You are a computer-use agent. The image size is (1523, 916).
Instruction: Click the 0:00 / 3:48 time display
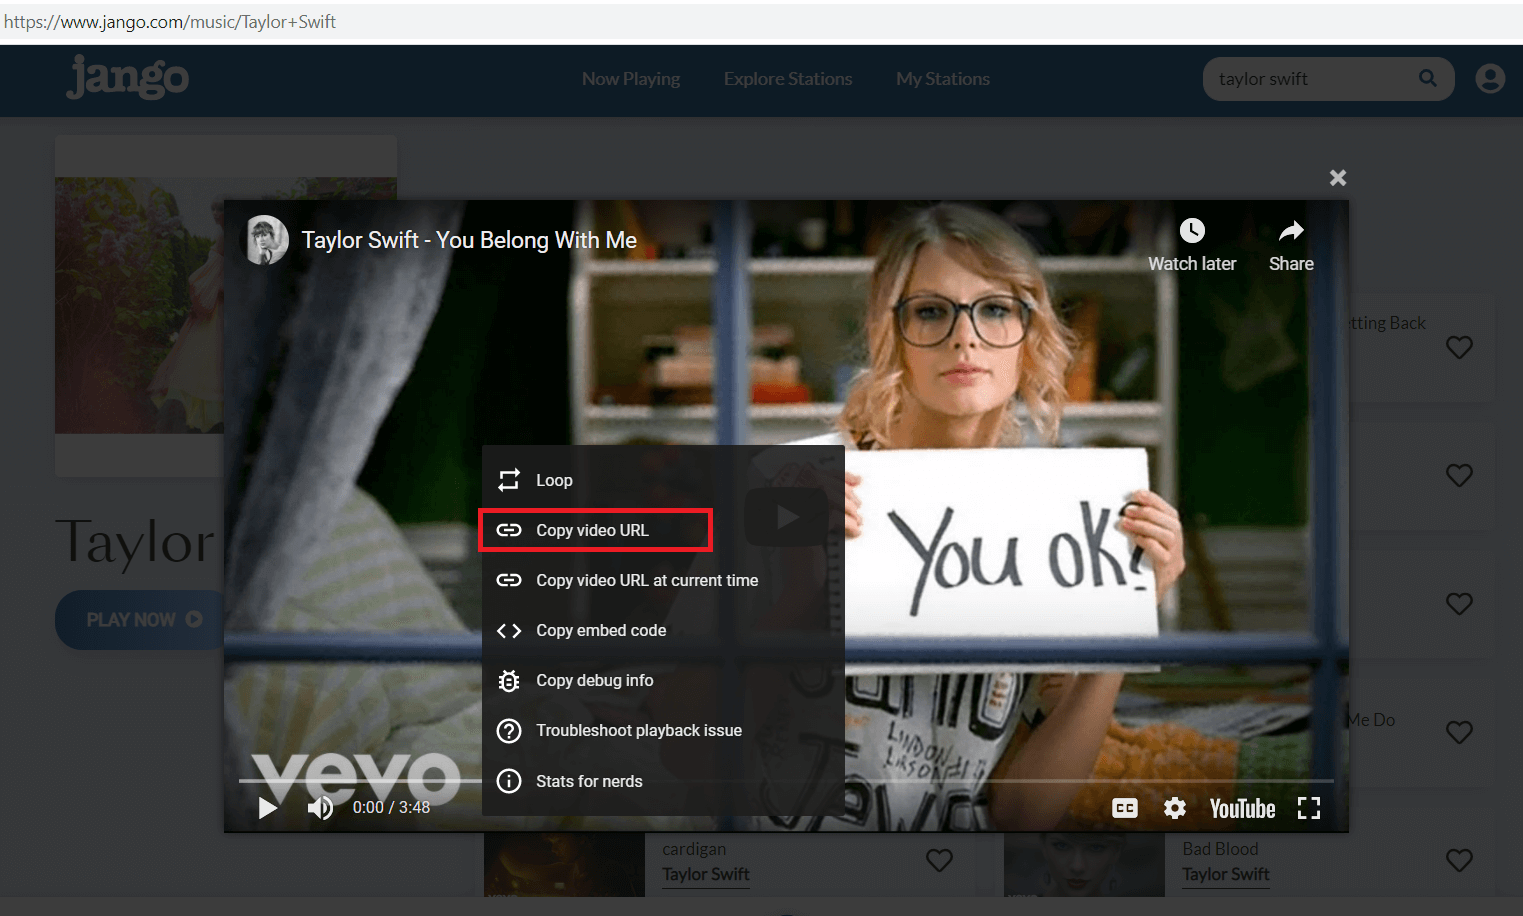[391, 807]
